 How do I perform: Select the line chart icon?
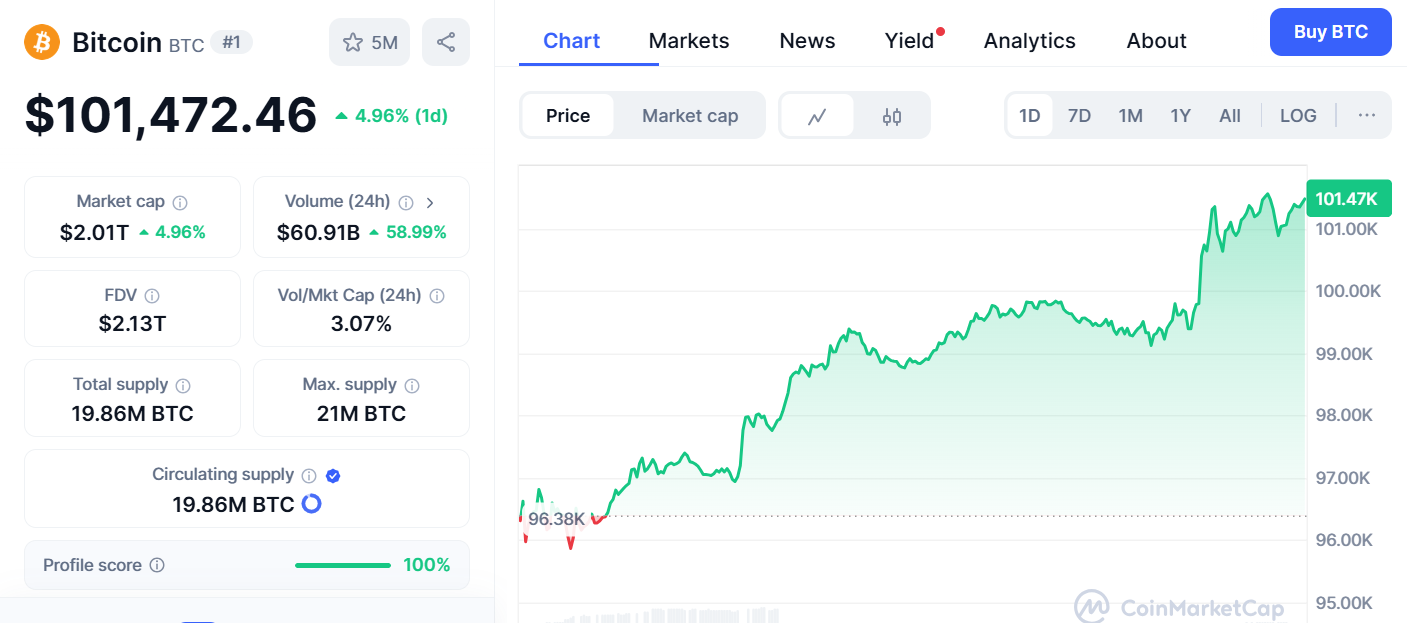tap(817, 116)
